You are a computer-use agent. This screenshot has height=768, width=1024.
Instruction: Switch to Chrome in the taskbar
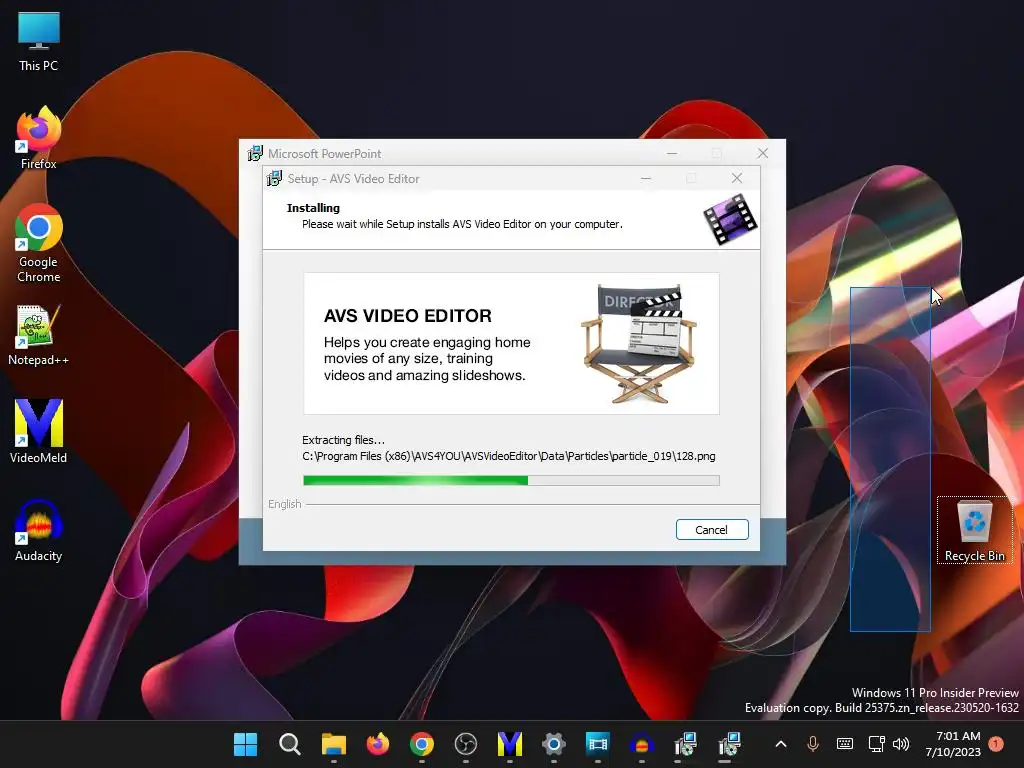coord(422,744)
